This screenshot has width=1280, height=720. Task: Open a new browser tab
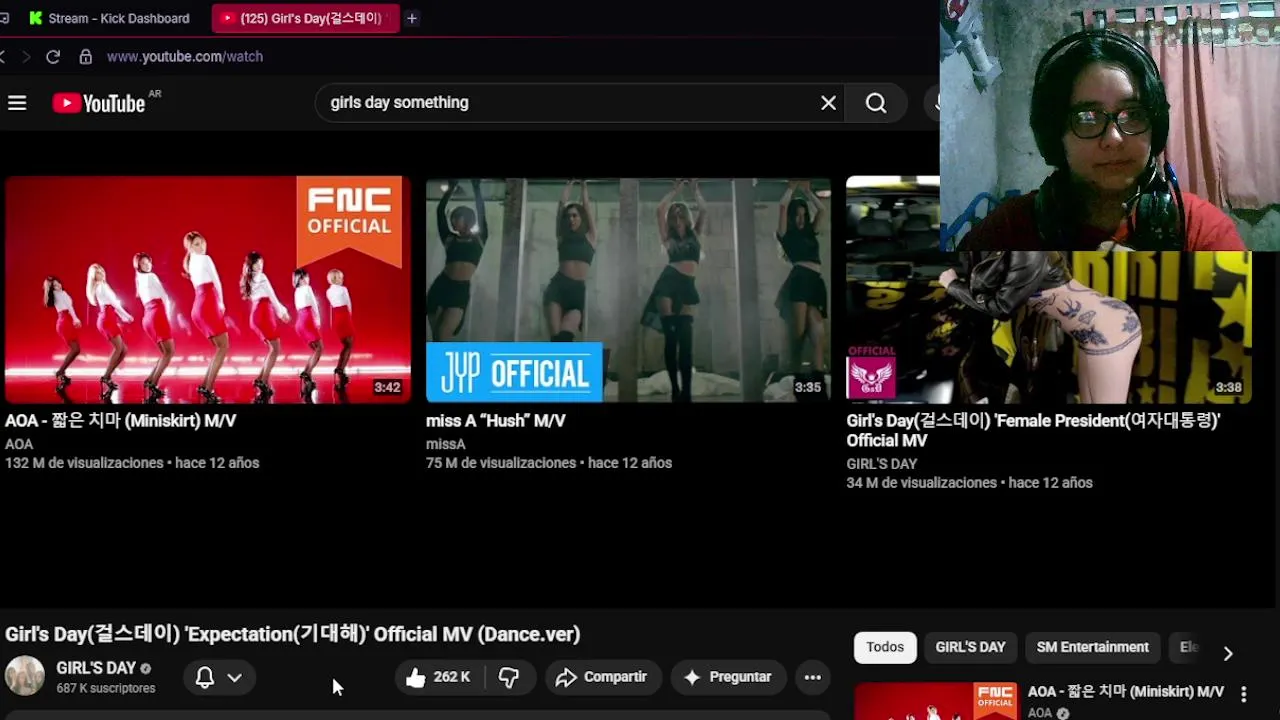[411, 18]
